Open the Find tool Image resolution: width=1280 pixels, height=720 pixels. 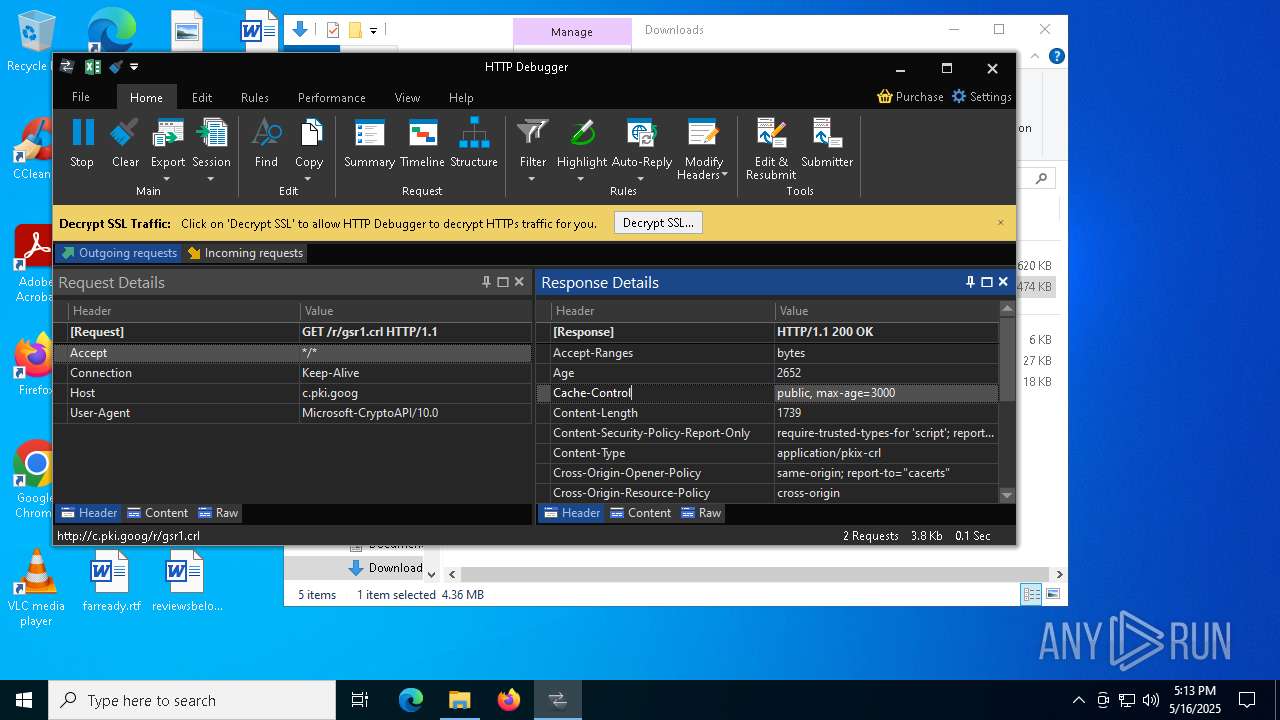click(x=266, y=143)
